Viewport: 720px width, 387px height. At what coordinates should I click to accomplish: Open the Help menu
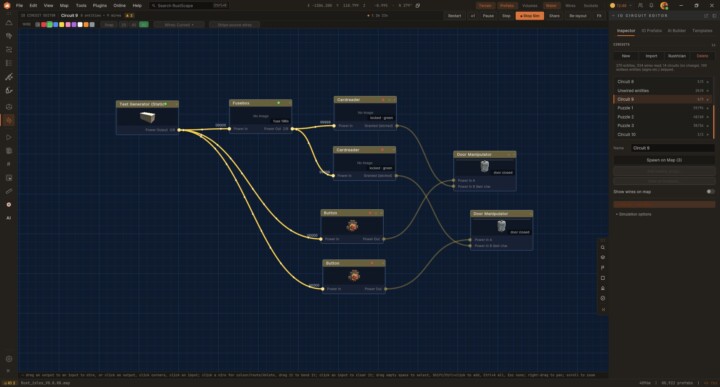(137, 6)
